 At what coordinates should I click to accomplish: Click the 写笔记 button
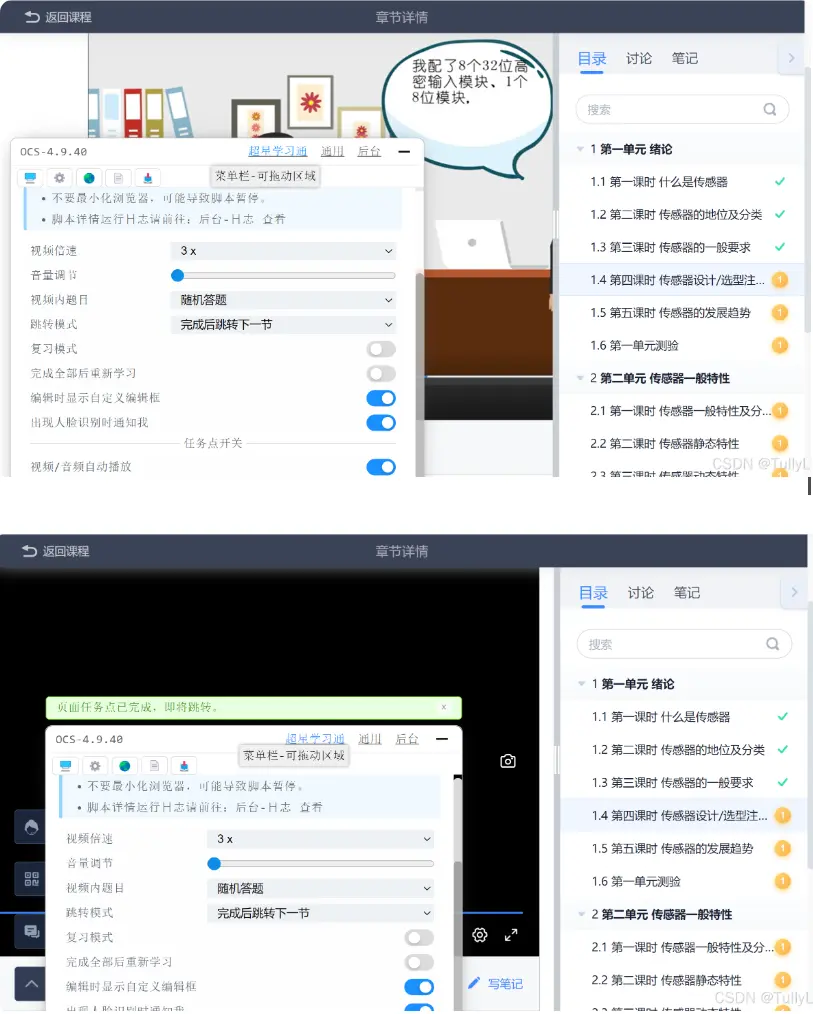[x=495, y=984]
